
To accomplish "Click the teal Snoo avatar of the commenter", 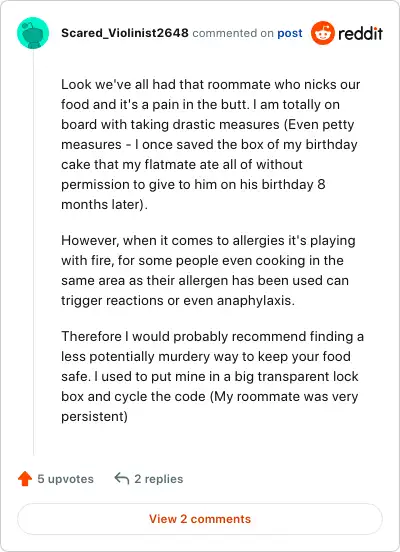I will [33, 33].
